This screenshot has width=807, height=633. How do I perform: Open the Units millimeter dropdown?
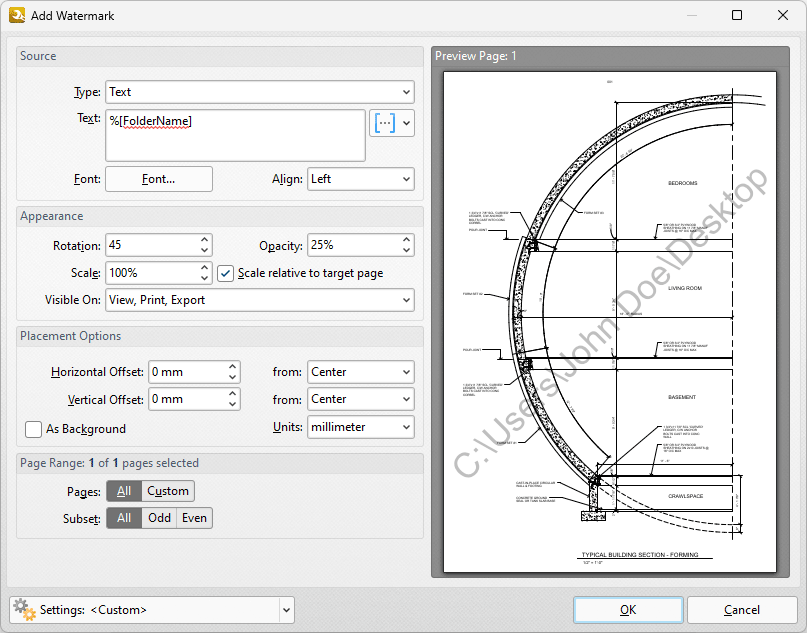click(x=361, y=427)
